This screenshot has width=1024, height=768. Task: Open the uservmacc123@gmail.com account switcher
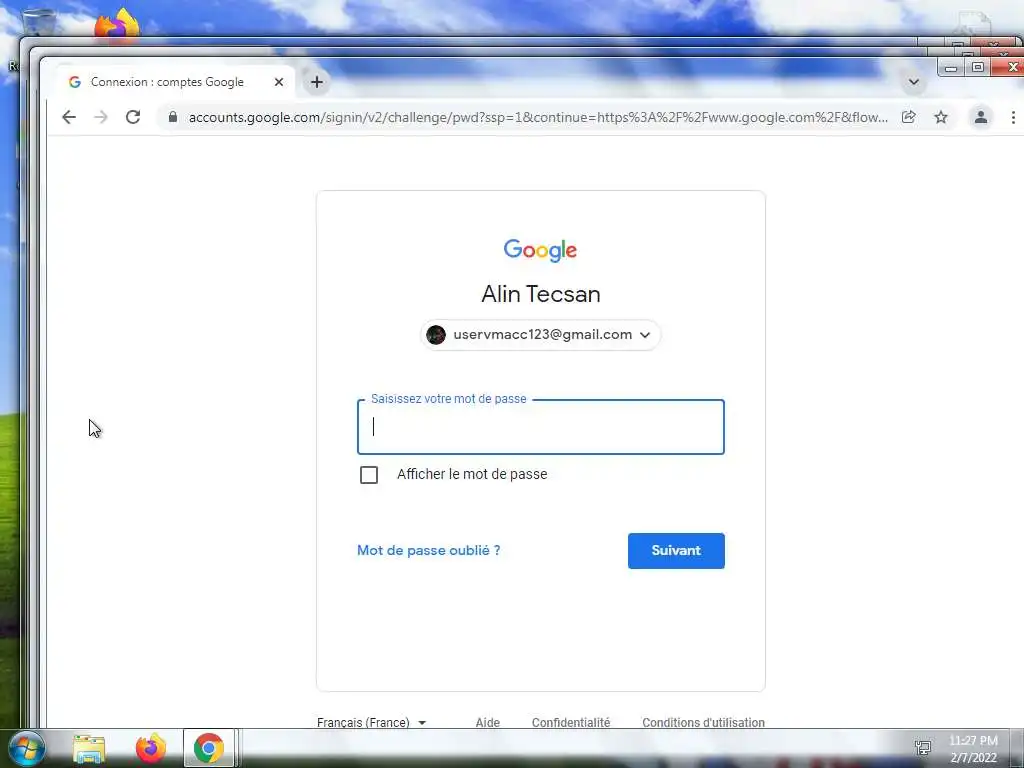[x=540, y=335]
